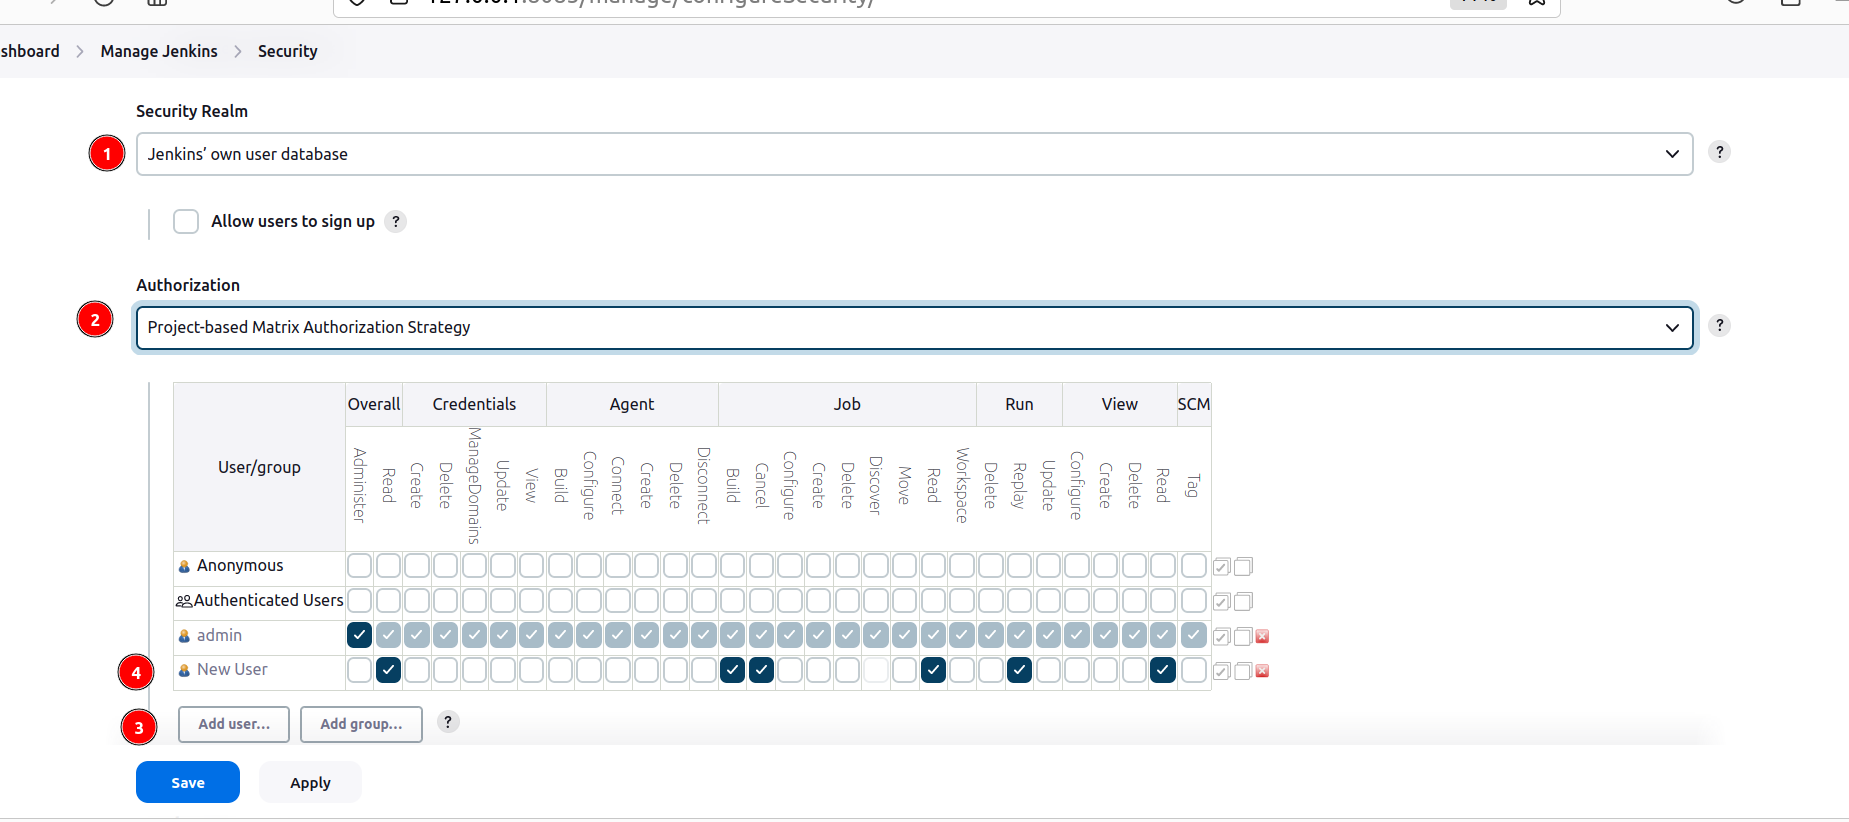Viewport: 1849px width, 822px height.
Task: Open help for Authorization strategy
Action: (x=1719, y=325)
